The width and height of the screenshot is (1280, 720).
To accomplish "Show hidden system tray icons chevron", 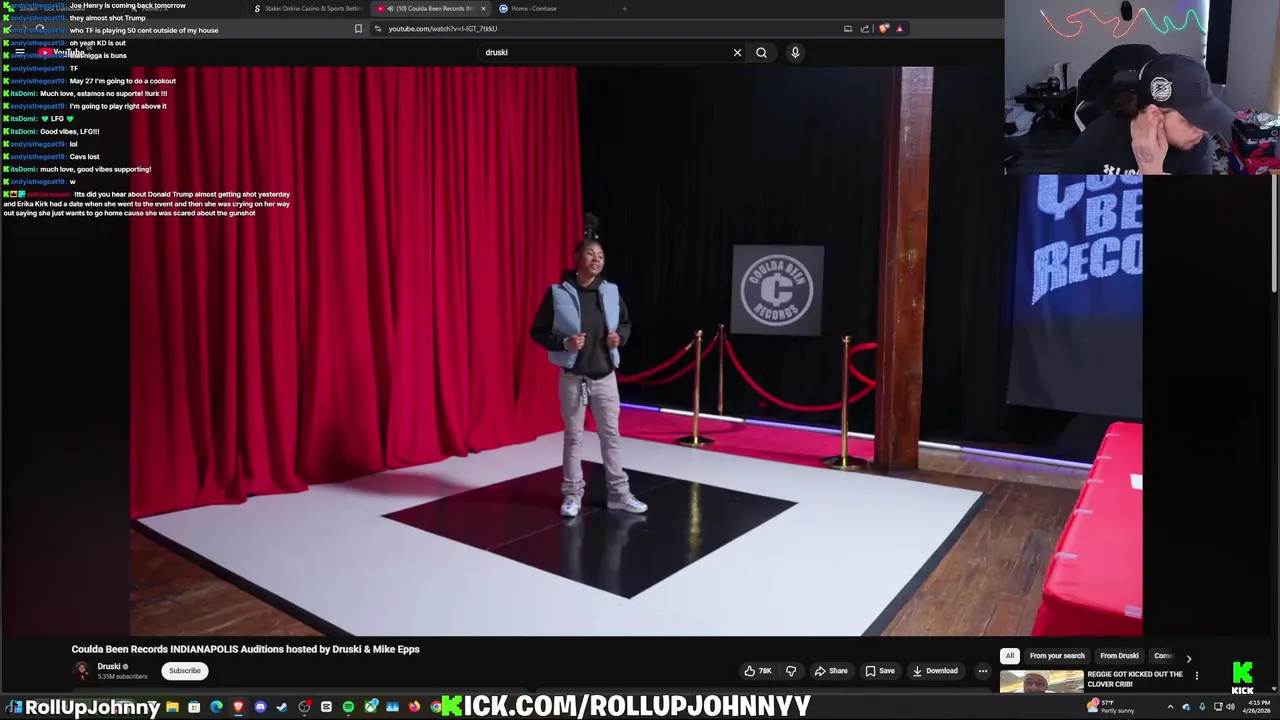I will coord(1170,707).
